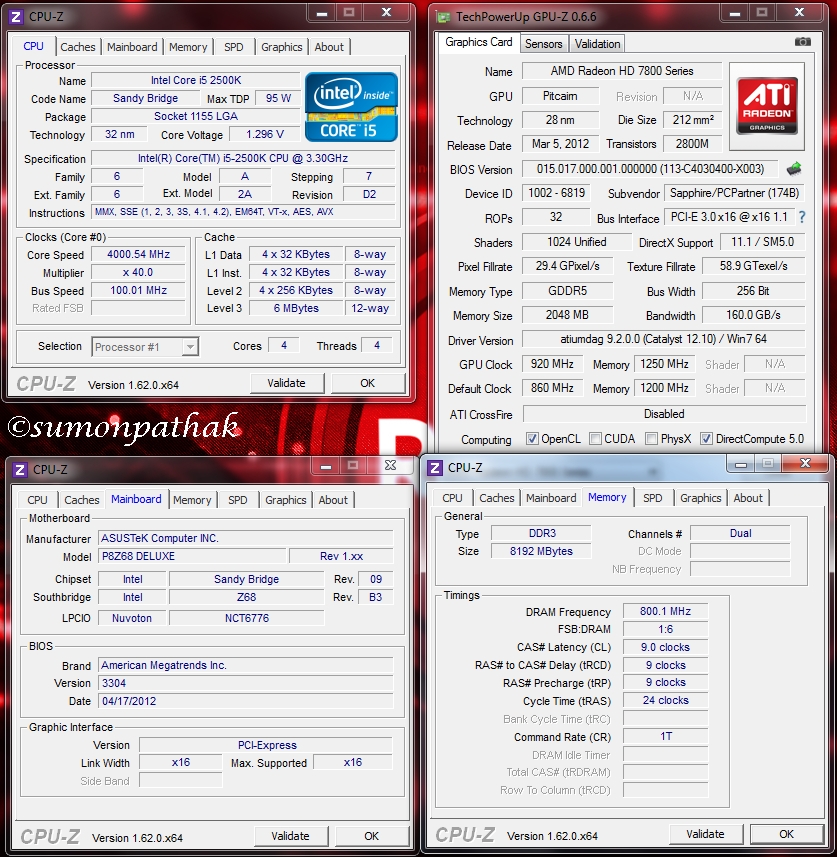837x857 pixels.
Task: Click the memory size value 8192 MBytes
Action: [x=541, y=551]
